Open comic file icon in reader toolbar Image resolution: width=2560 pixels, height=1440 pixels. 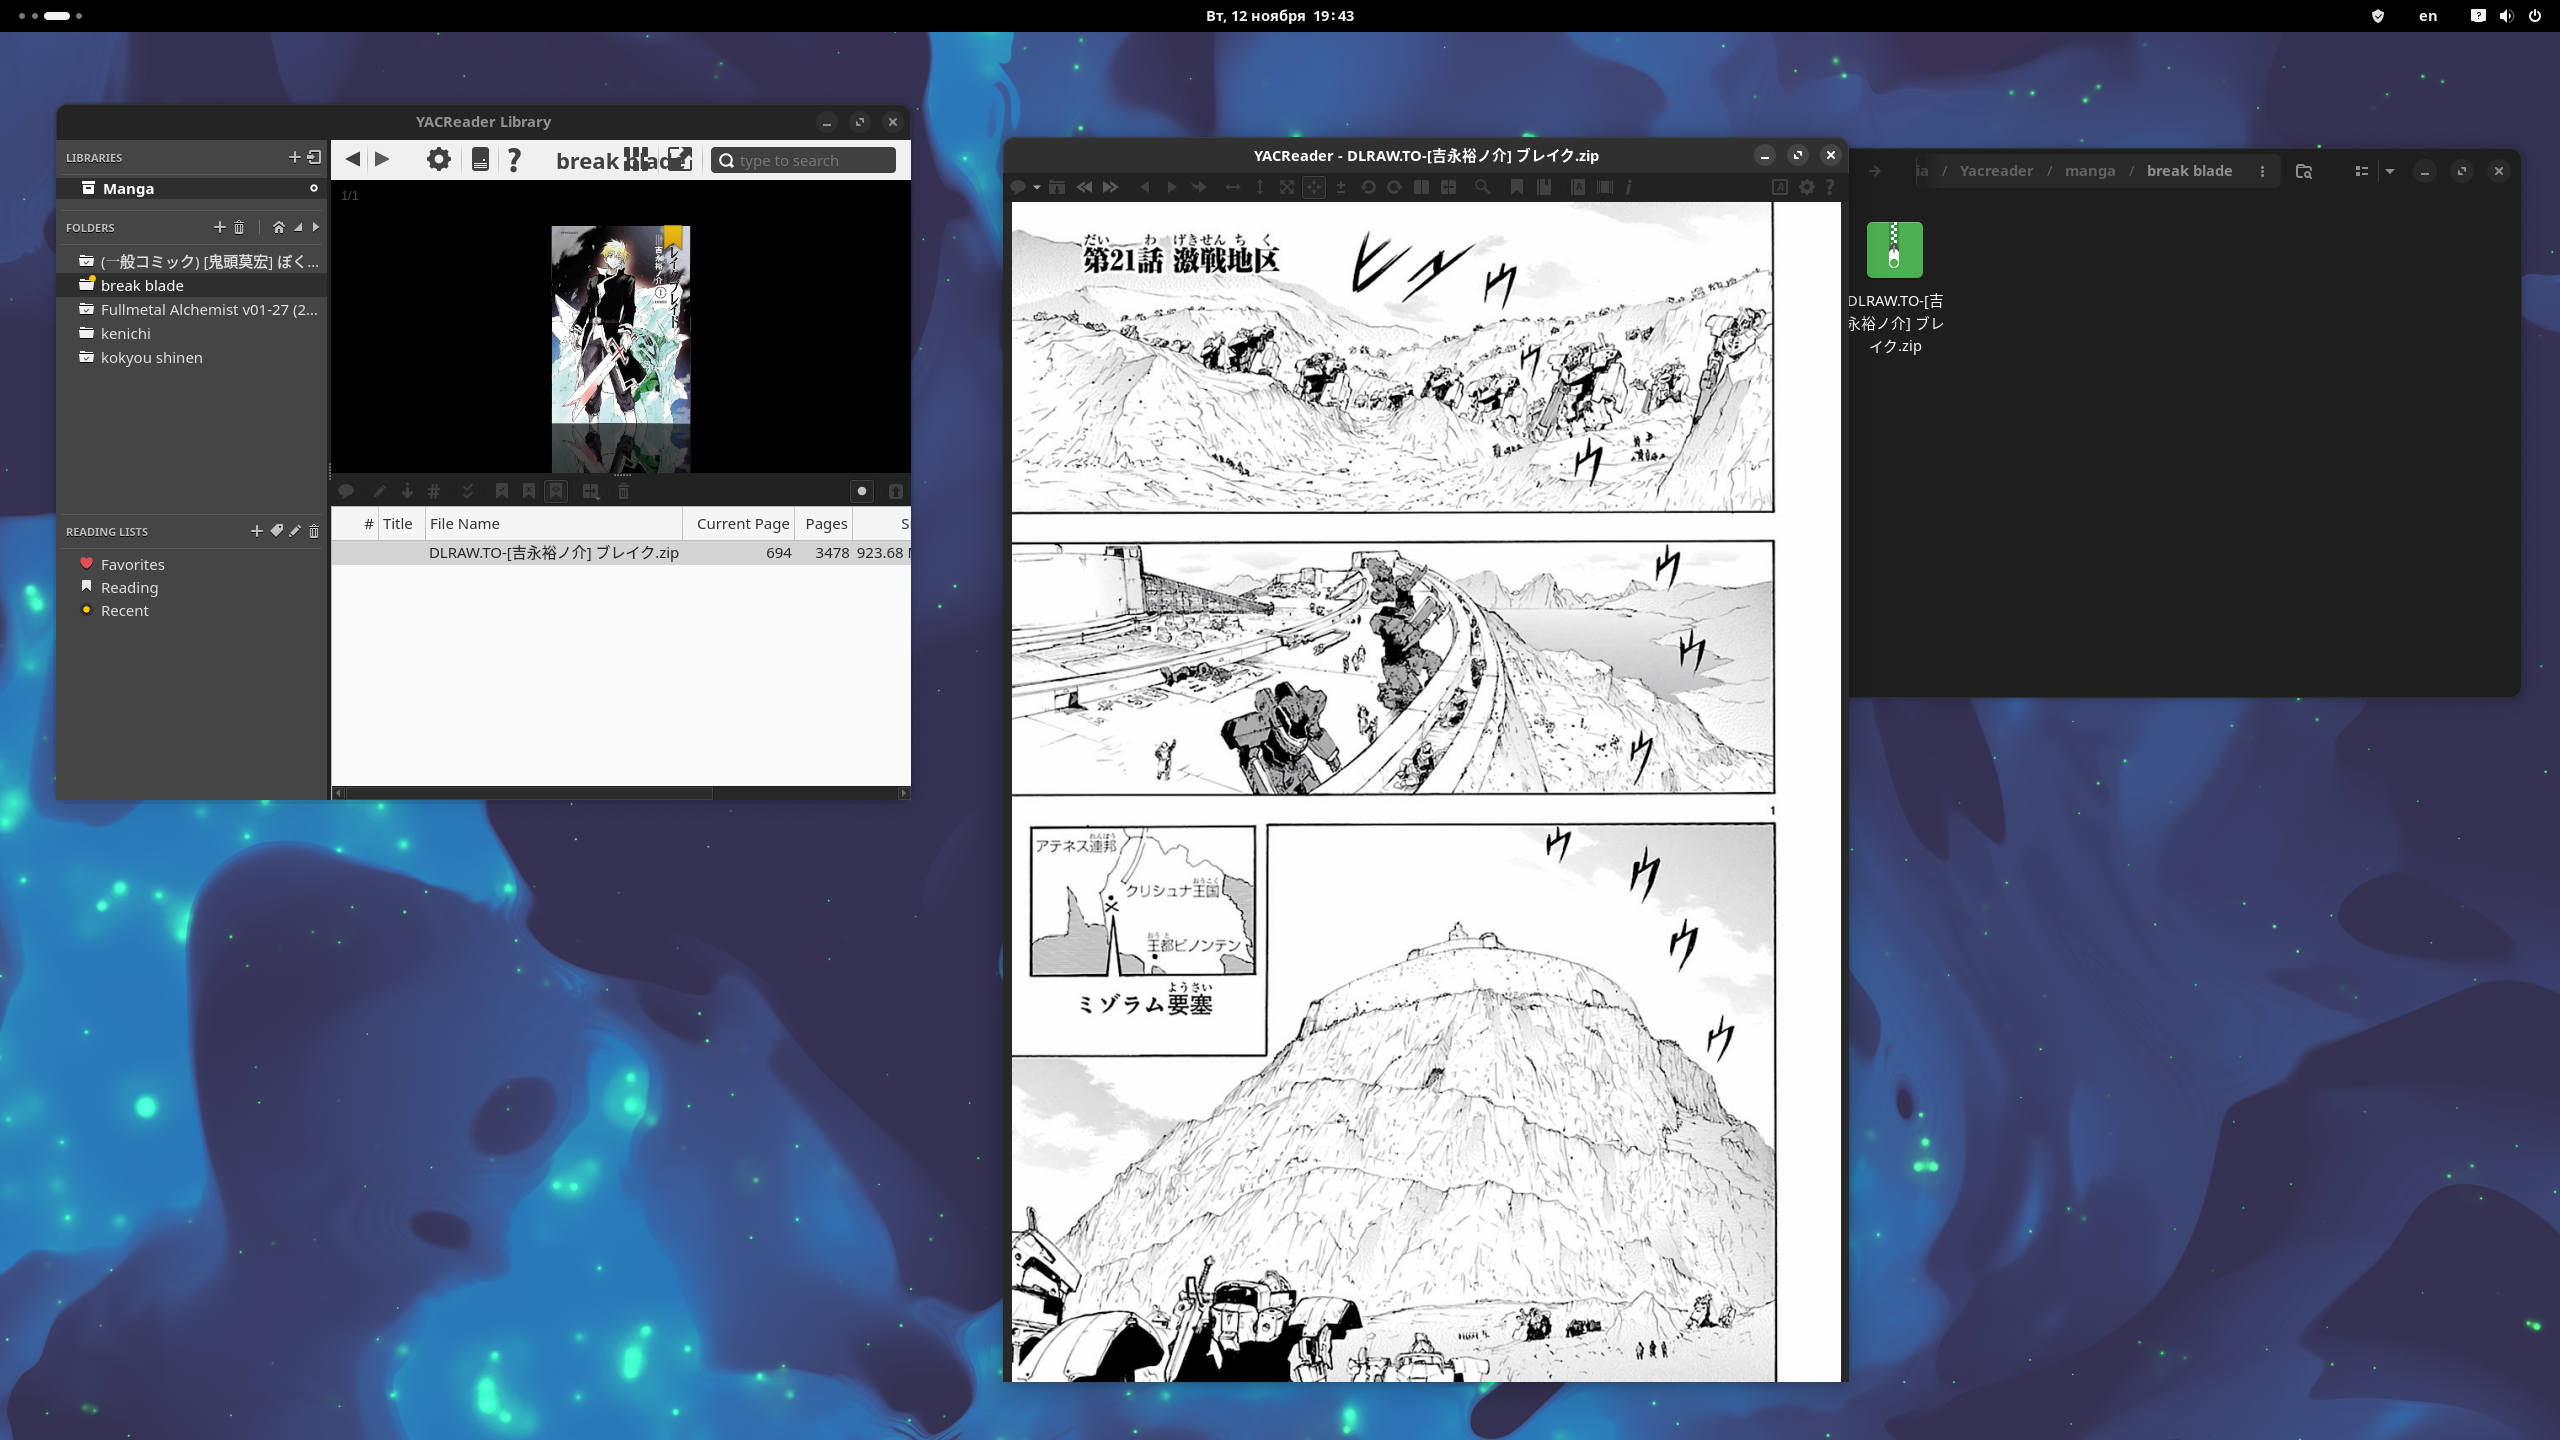pos(1018,187)
